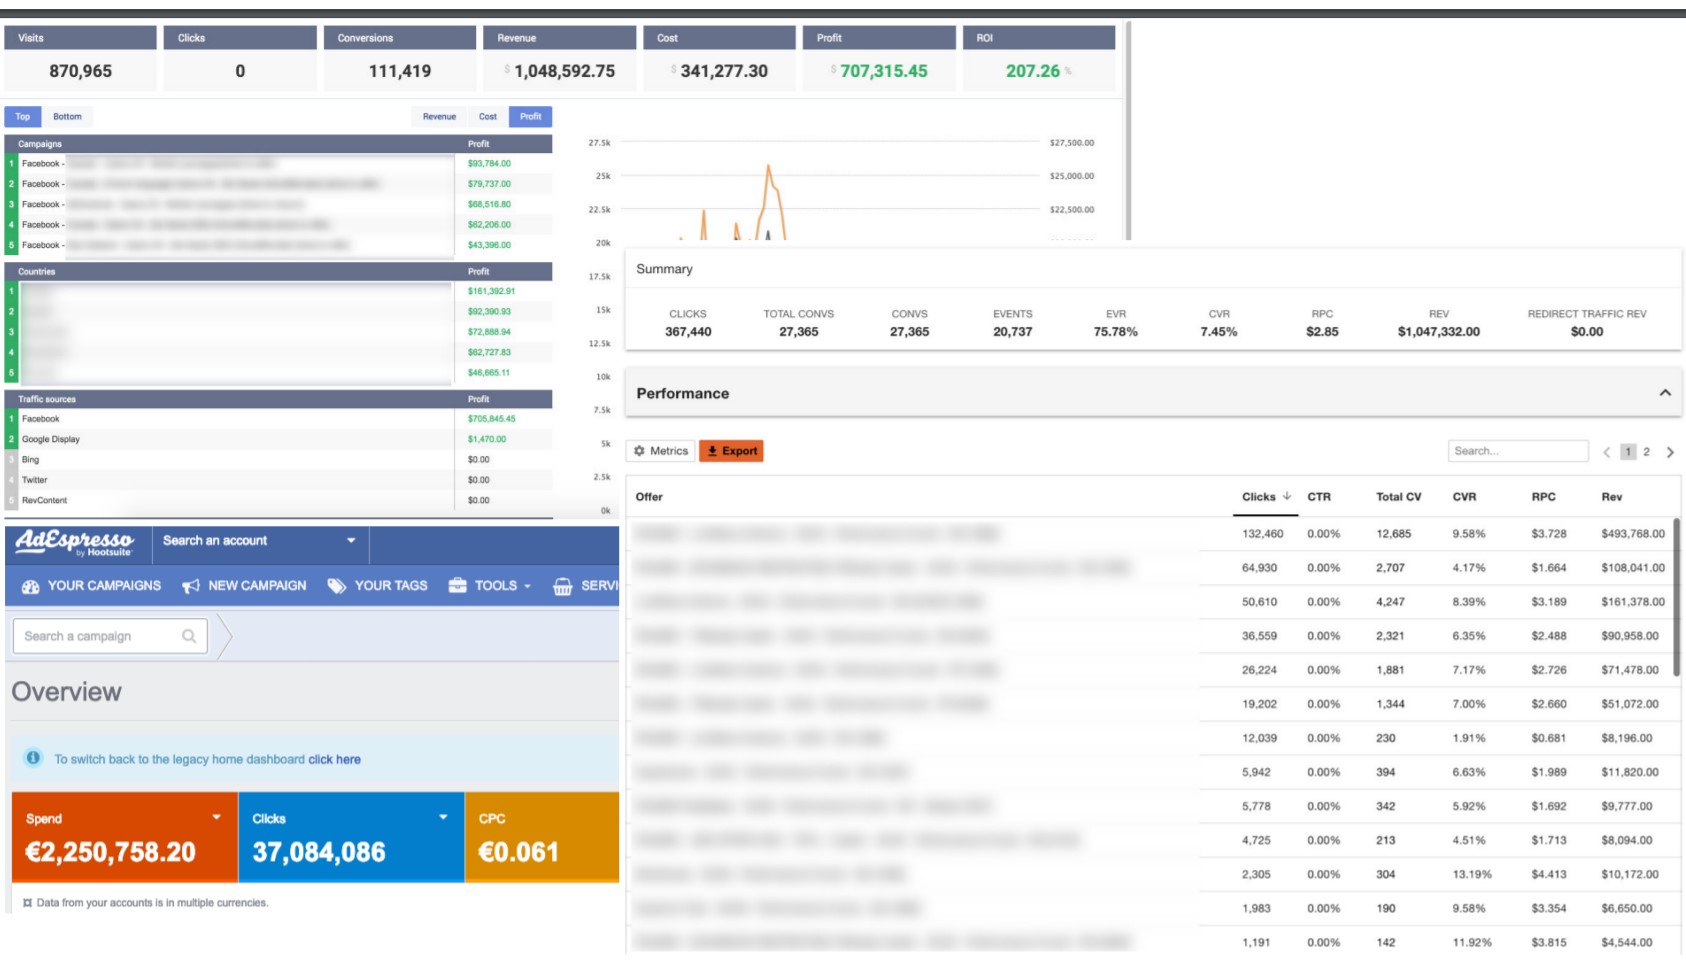This screenshot has height=970, width=1686.
Task: Click the Profit value 707,315.45
Action: (883, 71)
